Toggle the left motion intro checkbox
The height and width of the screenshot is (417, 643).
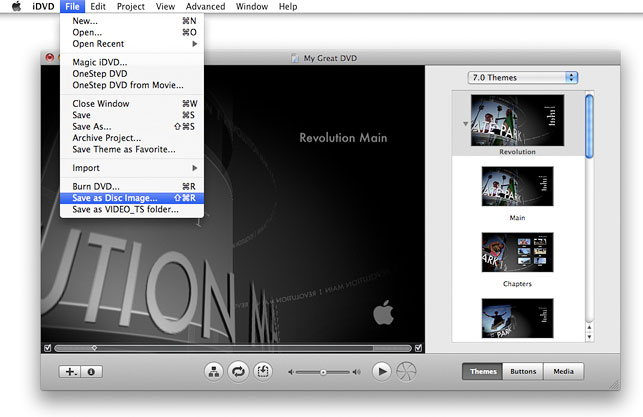pyautogui.click(x=48, y=348)
